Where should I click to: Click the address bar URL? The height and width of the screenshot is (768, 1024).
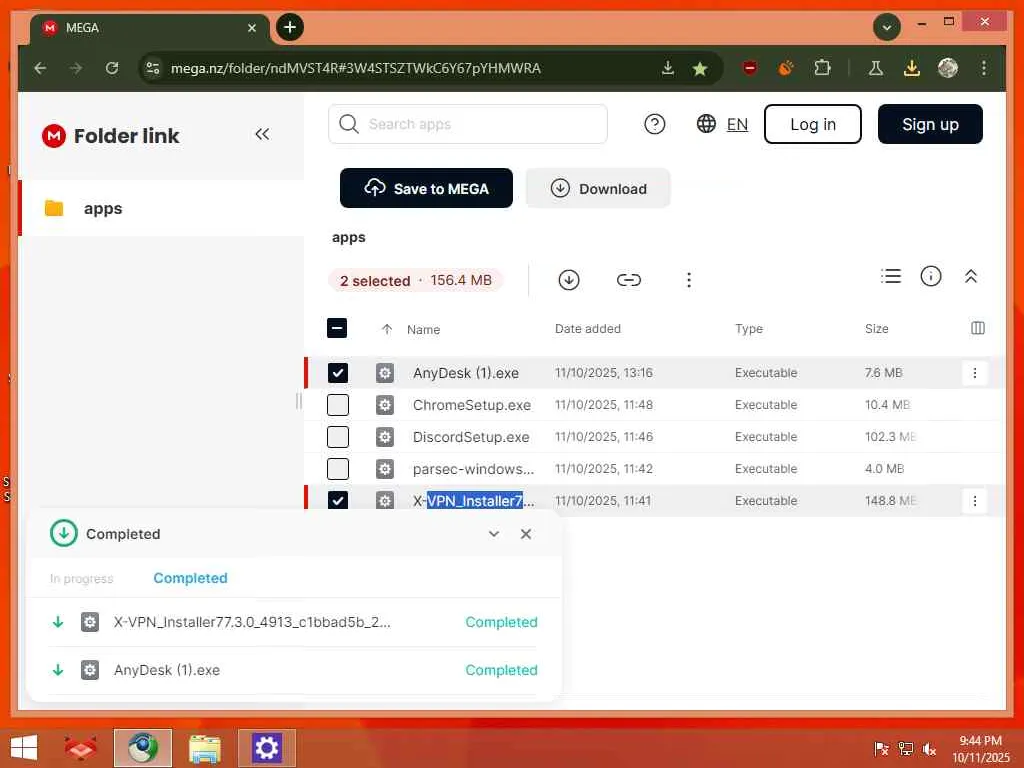[356, 68]
